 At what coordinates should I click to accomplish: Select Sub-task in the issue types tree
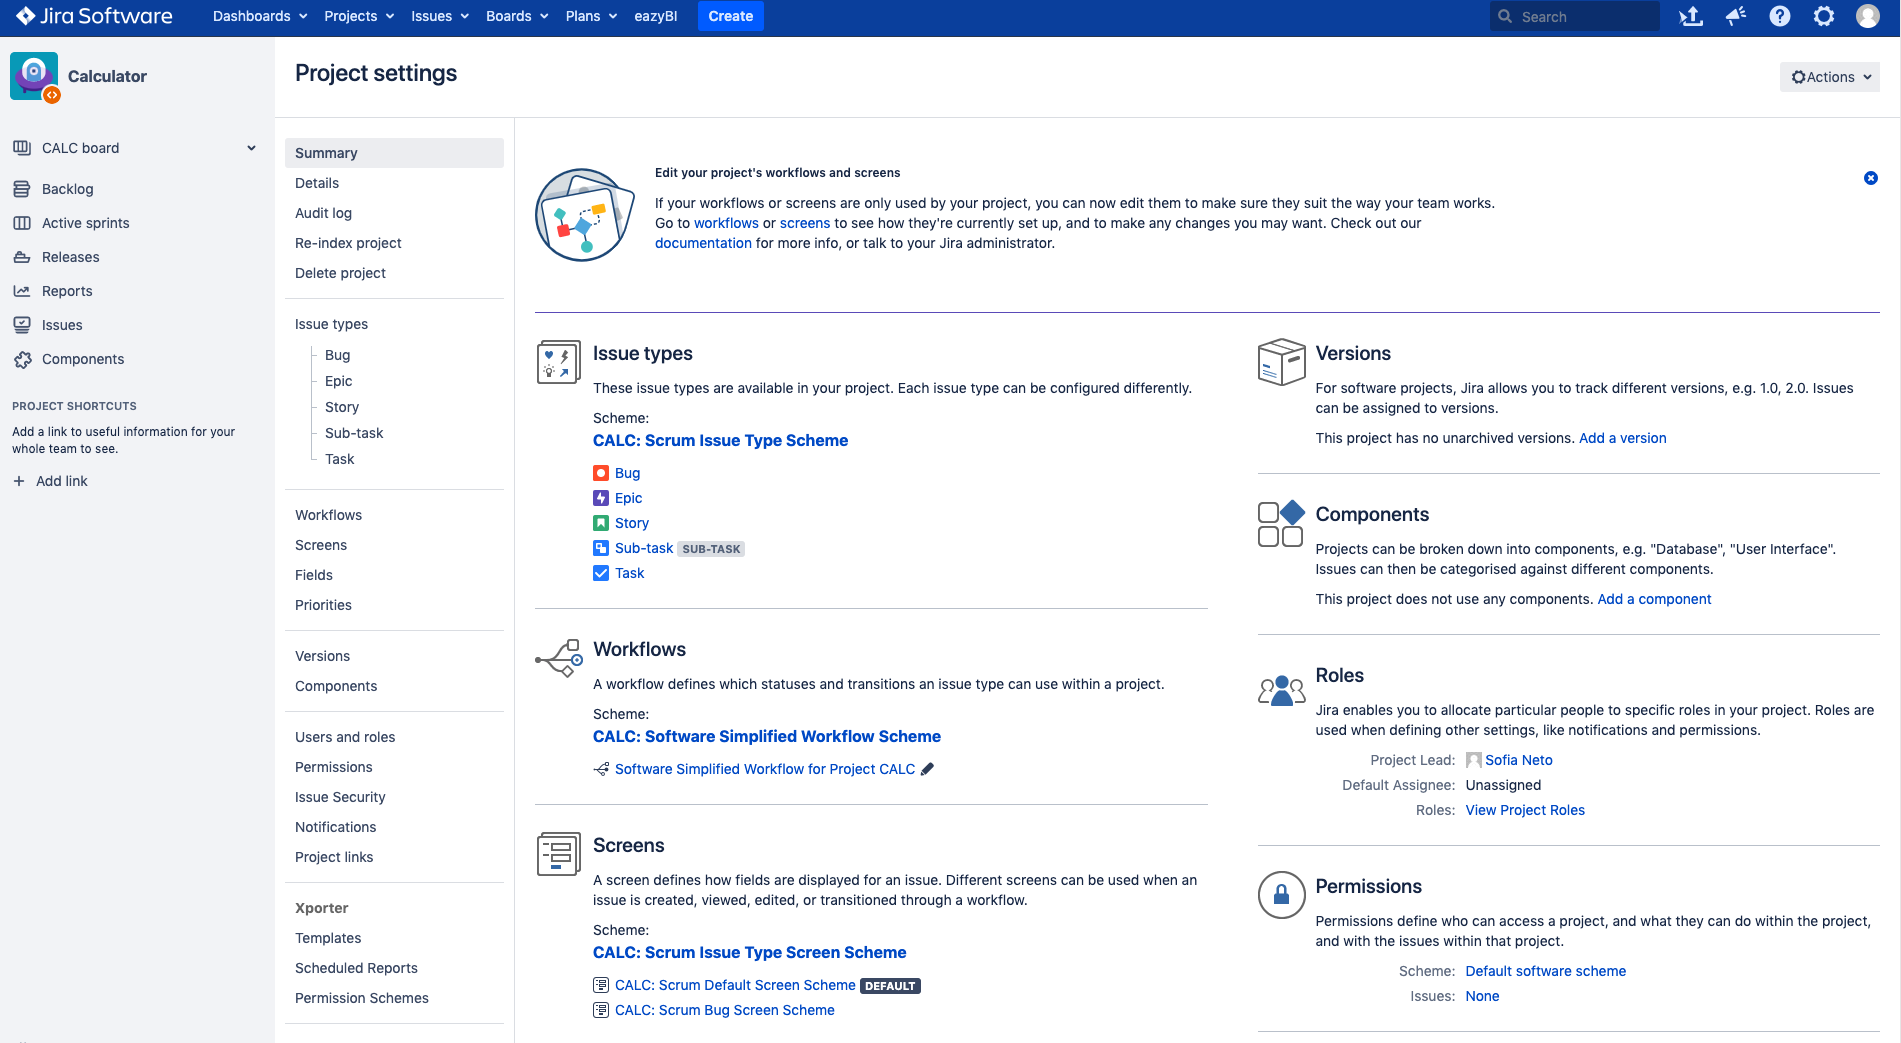pos(354,433)
